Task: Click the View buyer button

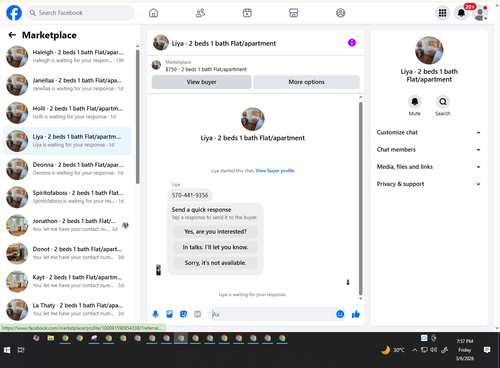Action: click(x=201, y=82)
